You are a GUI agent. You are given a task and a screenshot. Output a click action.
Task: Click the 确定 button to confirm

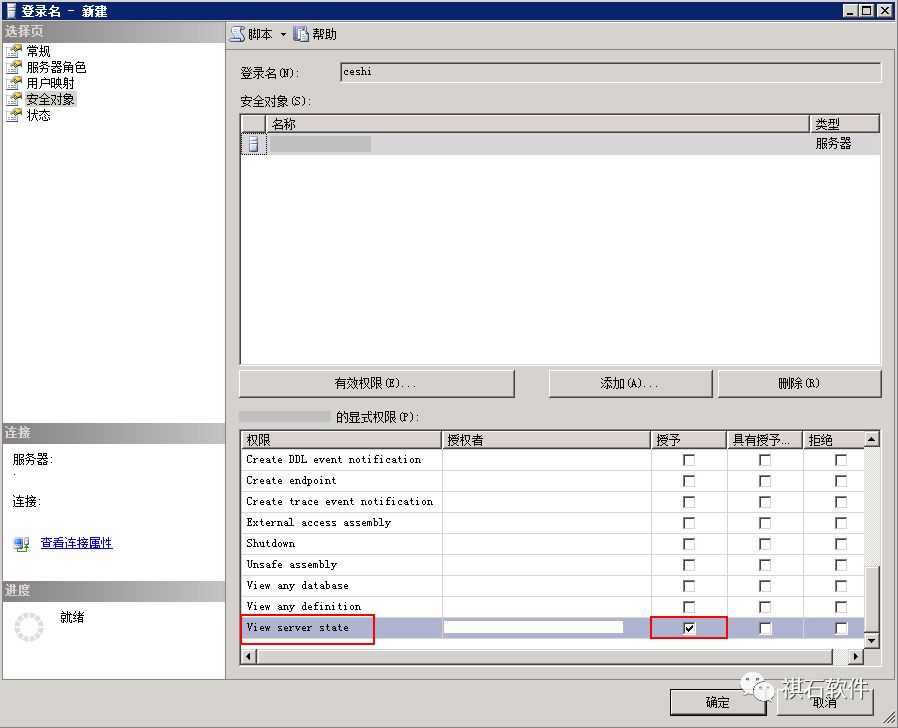pyautogui.click(x=719, y=703)
